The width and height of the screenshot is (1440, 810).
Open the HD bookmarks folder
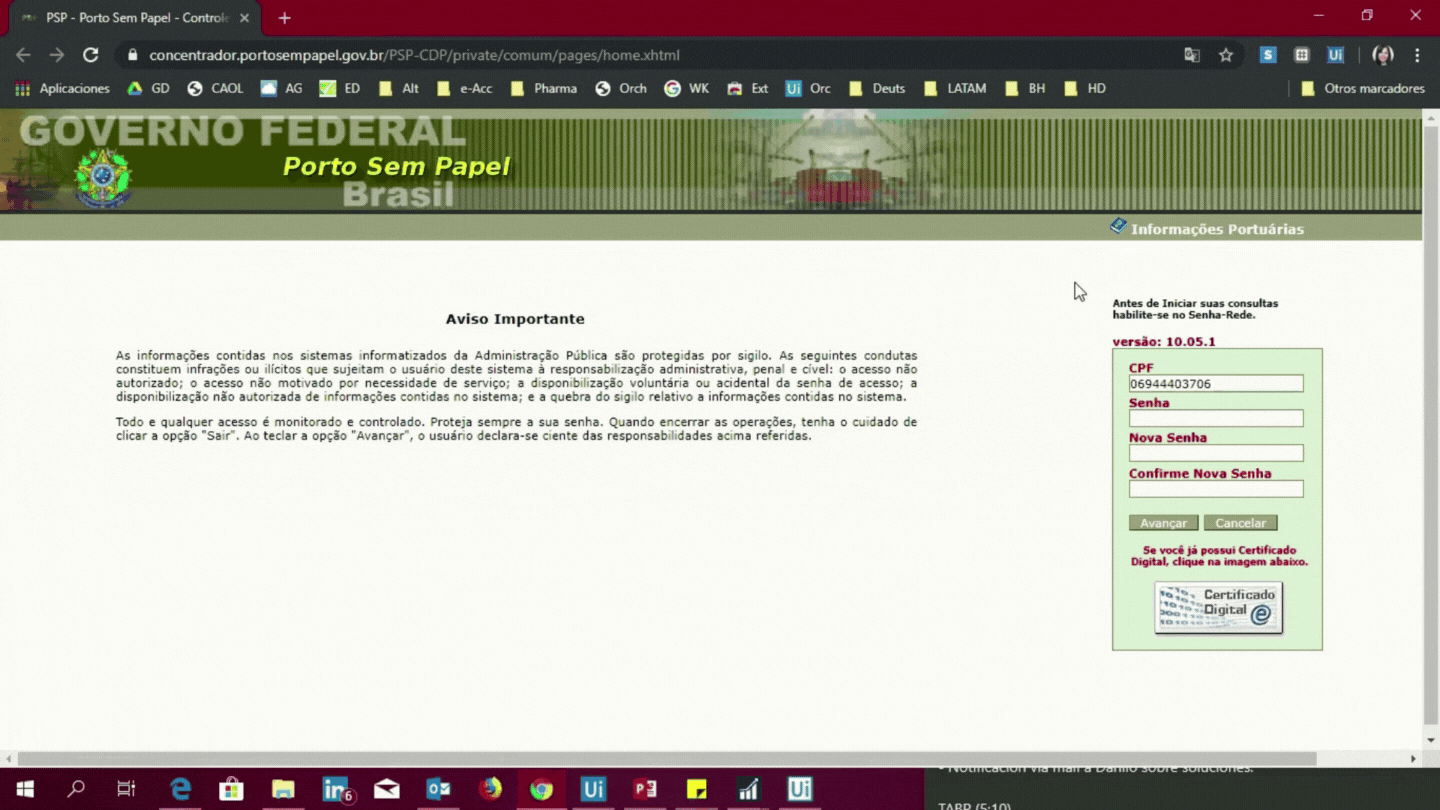pyautogui.click(x=1084, y=88)
